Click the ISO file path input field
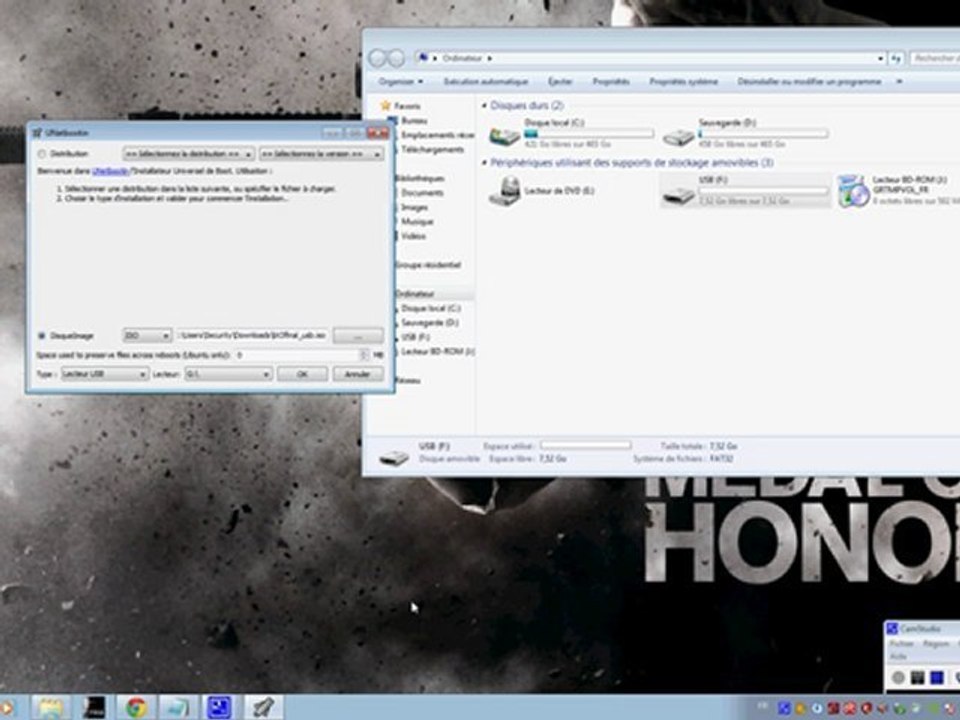This screenshot has width=960, height=720. tap(253, 336)
